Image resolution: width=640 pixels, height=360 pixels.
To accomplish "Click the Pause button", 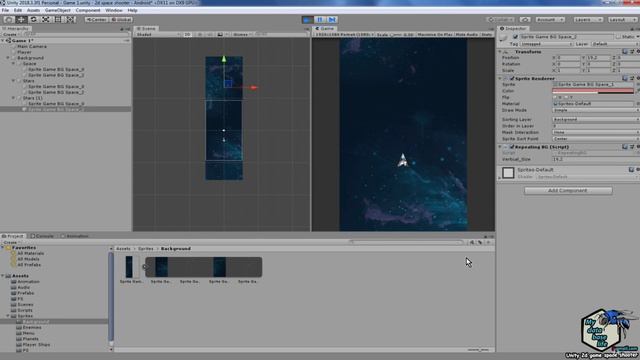I will 320,19.
